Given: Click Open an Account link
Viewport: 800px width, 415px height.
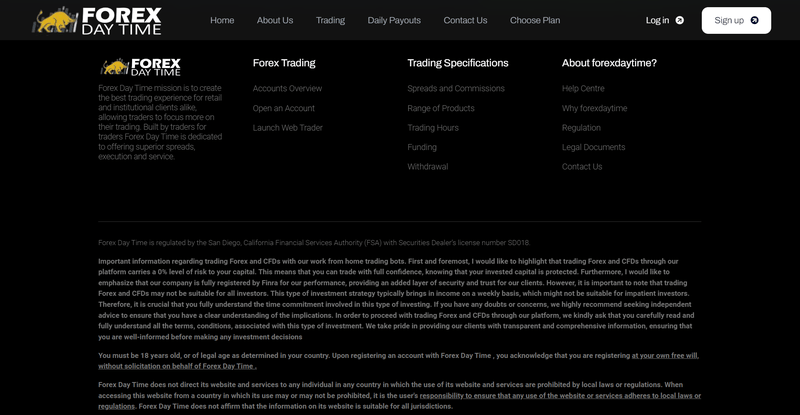Looking at the screenshot, I should coord(284,108).
